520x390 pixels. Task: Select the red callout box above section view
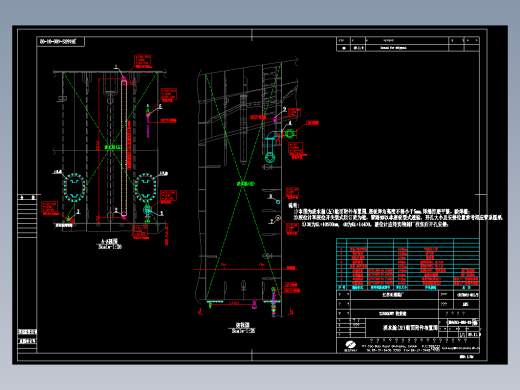pyautogui.click(x=143, y=60)
